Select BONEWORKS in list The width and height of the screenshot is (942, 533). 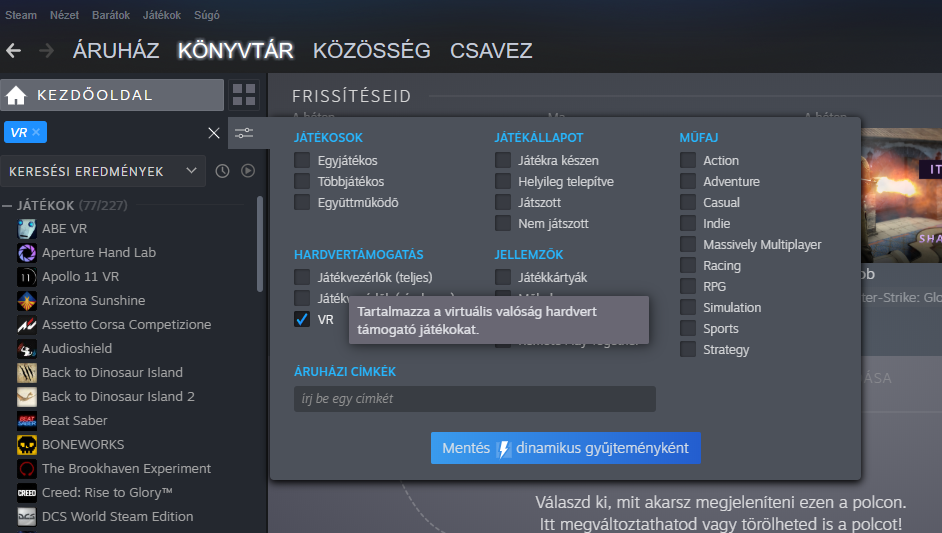click(83, 445)
